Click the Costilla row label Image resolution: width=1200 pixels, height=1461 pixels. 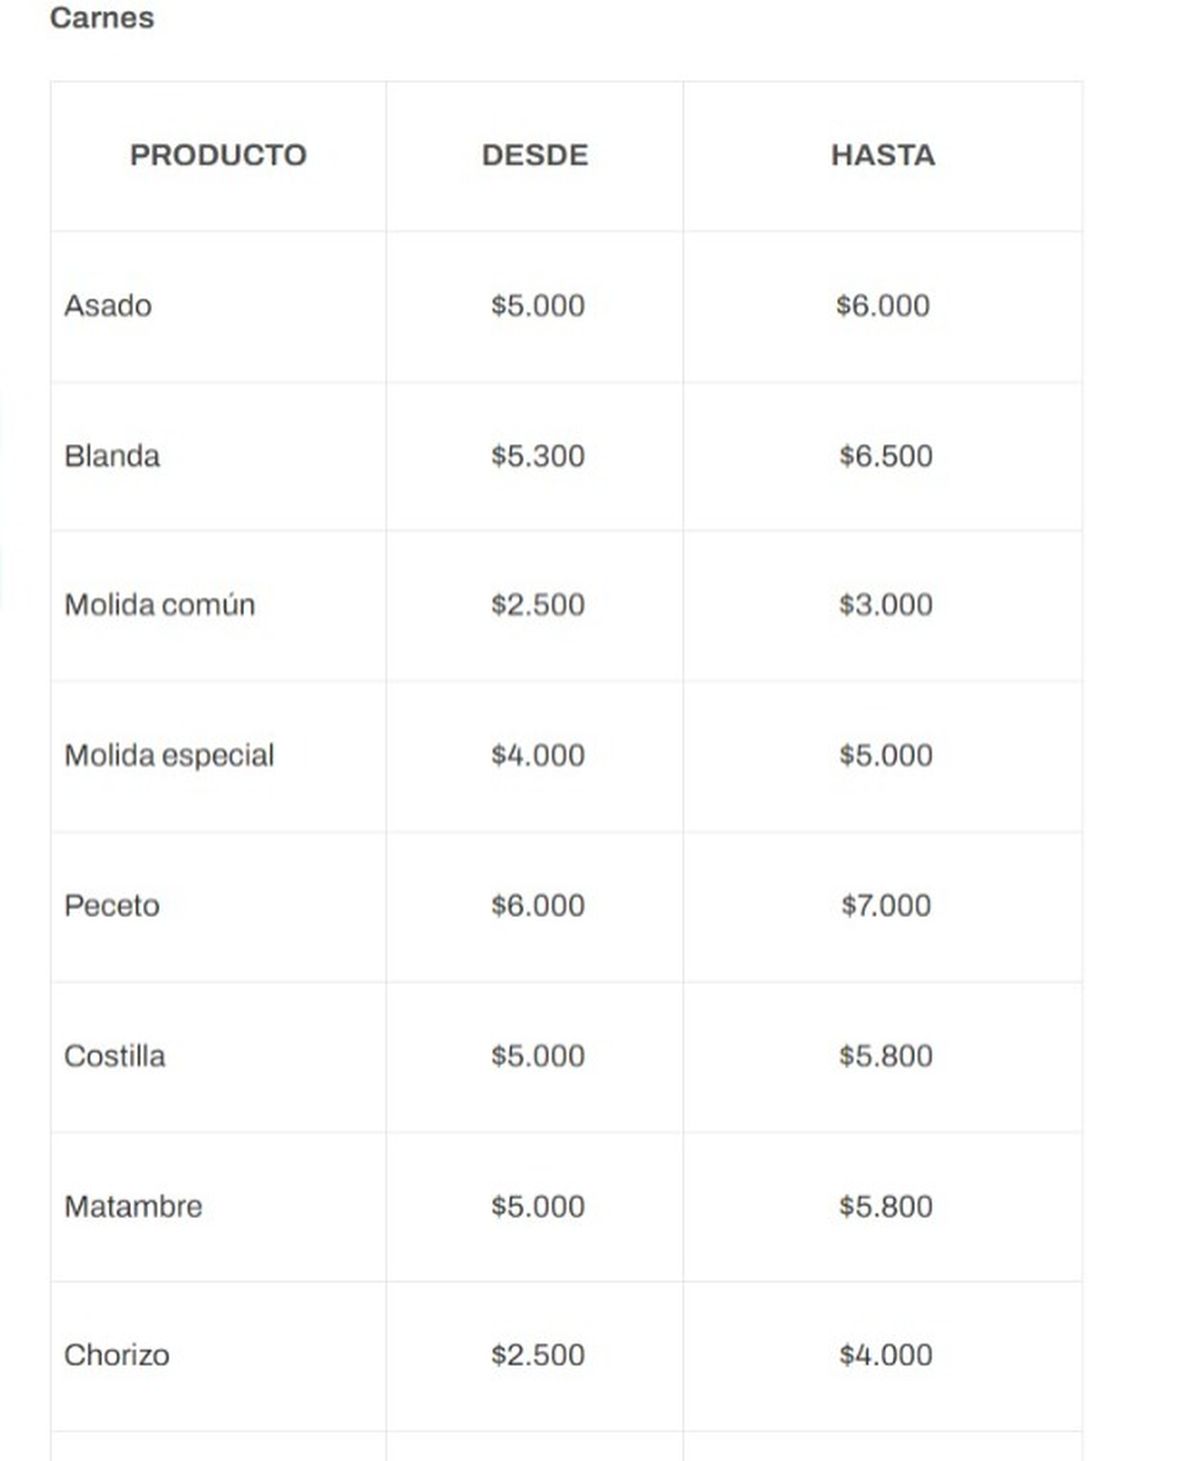pyautogui.click(x=115, y=1056)
